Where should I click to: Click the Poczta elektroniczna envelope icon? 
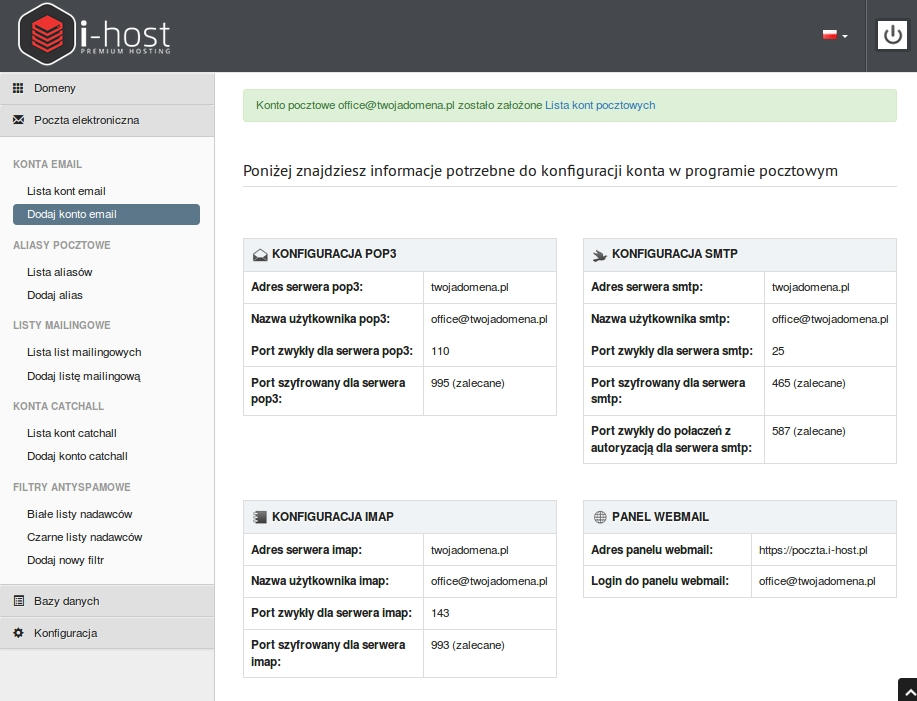point(19,120)
